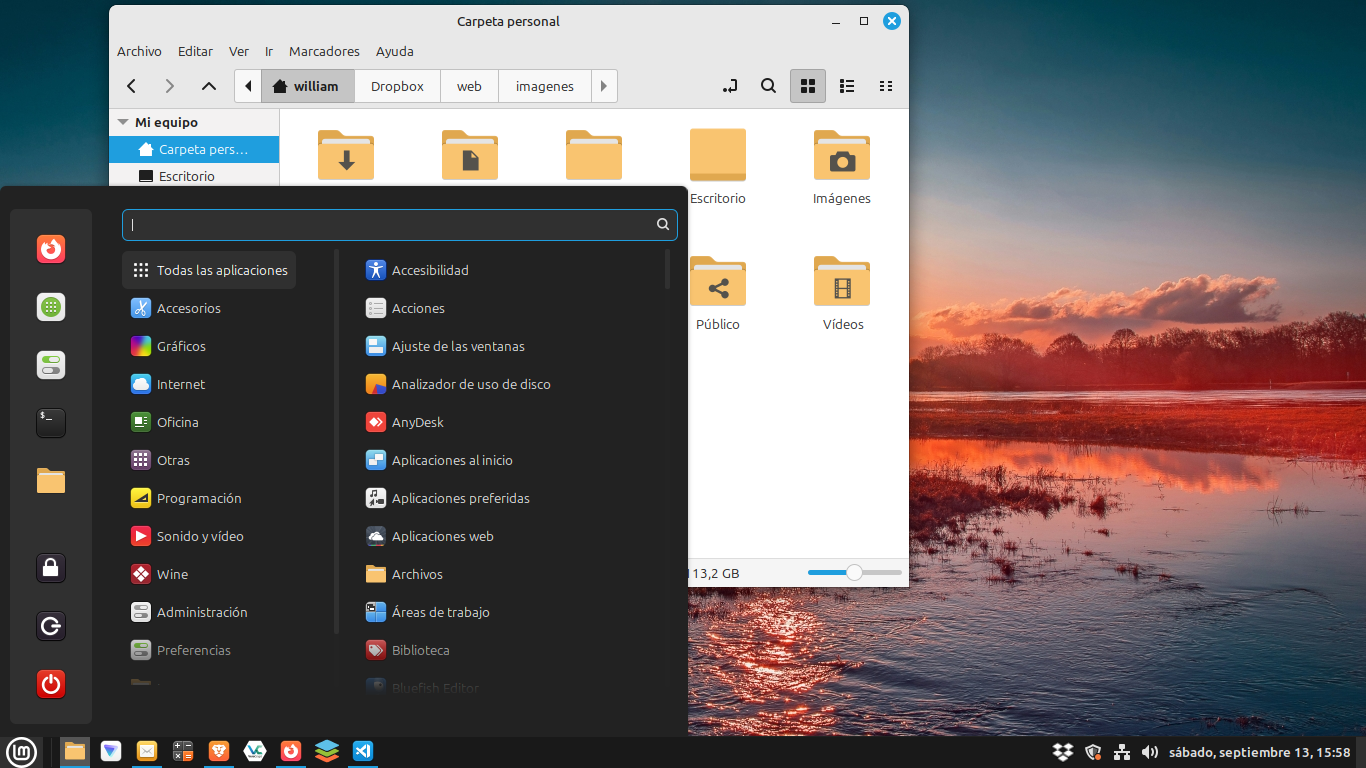1366x768 pixels.
Task: Switch to list view
Action: 847,86
